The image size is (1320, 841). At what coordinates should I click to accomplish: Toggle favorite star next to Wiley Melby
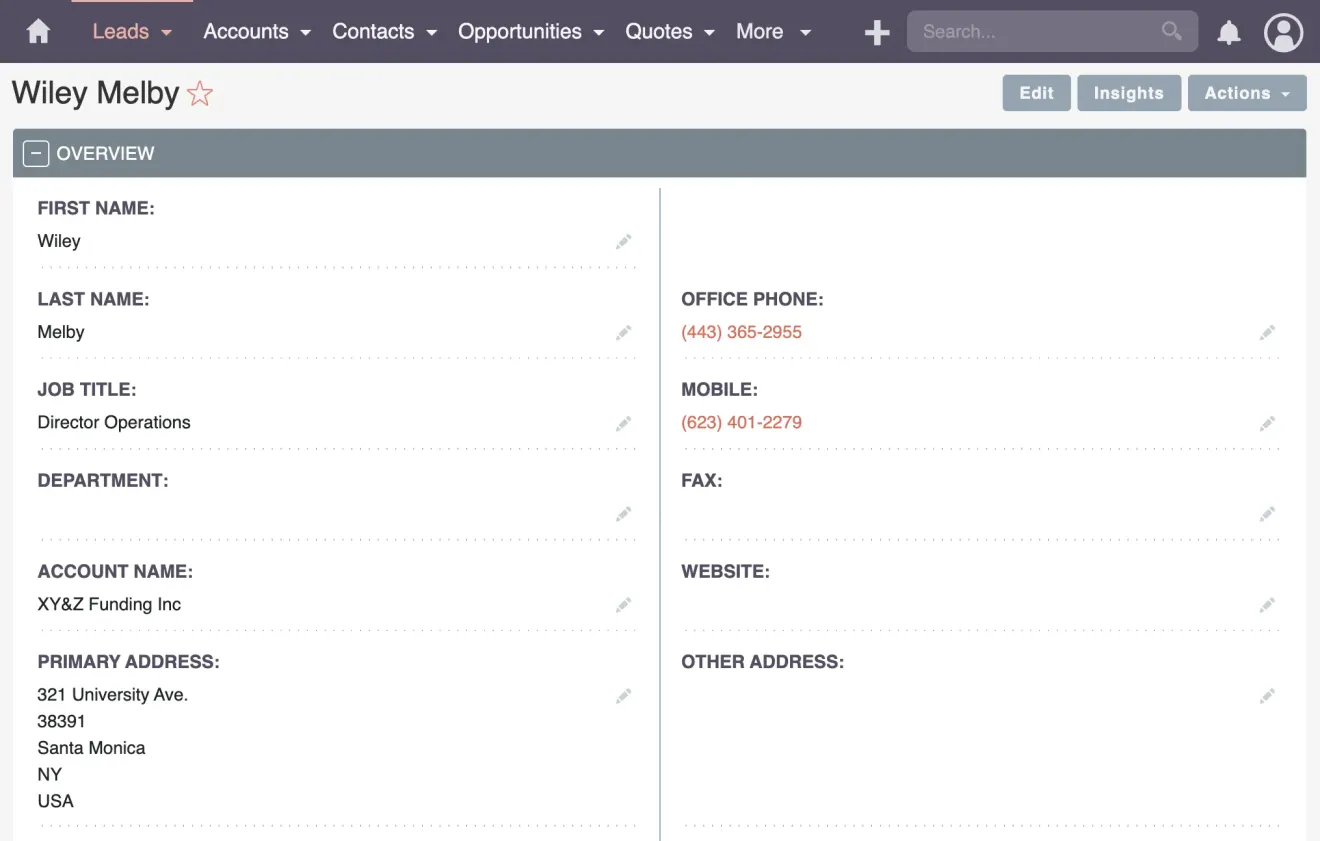click(x=199, y=93)
